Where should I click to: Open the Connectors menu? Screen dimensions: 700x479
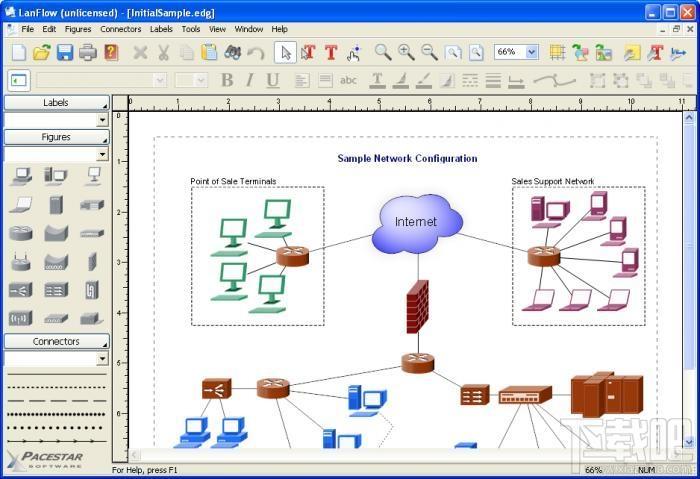tap(121, 29)
